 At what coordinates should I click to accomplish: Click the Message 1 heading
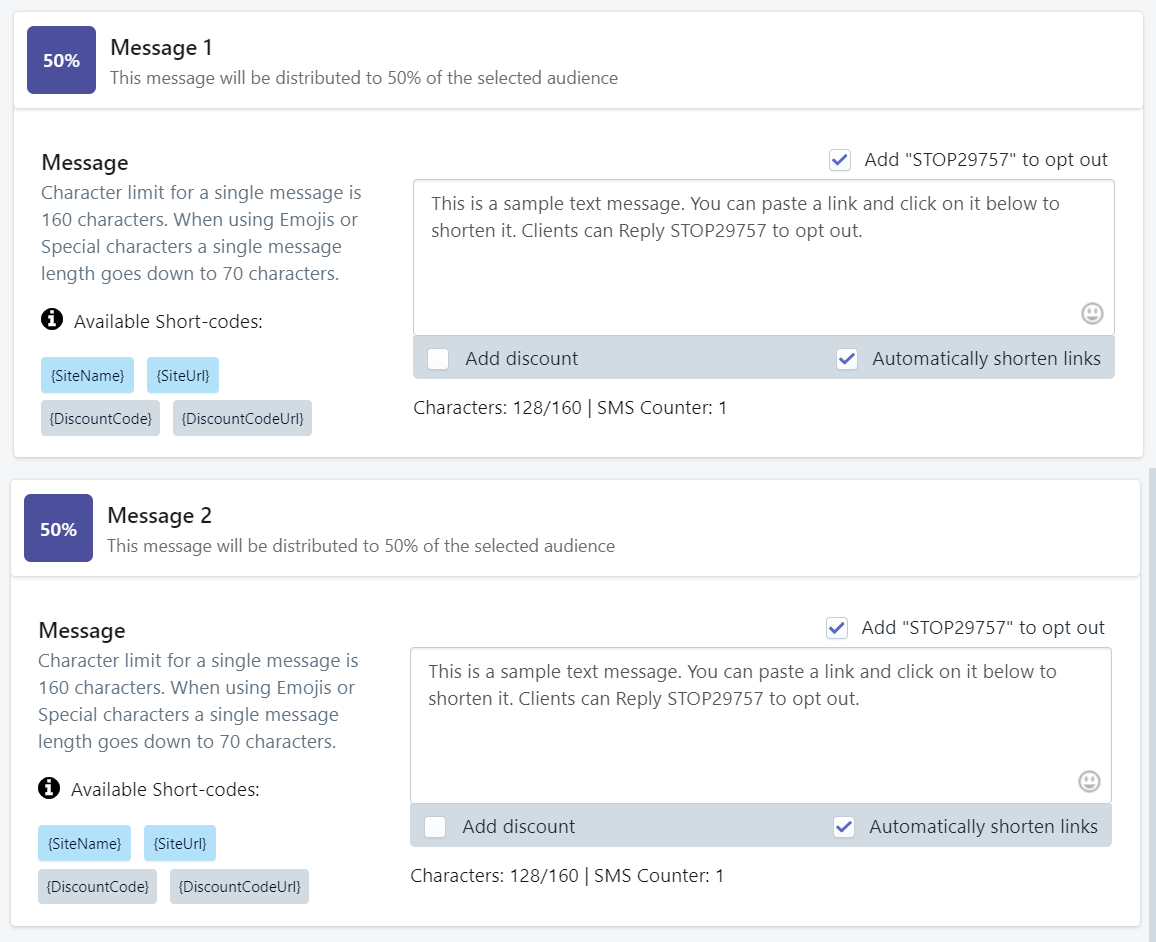tap(161, 48)
